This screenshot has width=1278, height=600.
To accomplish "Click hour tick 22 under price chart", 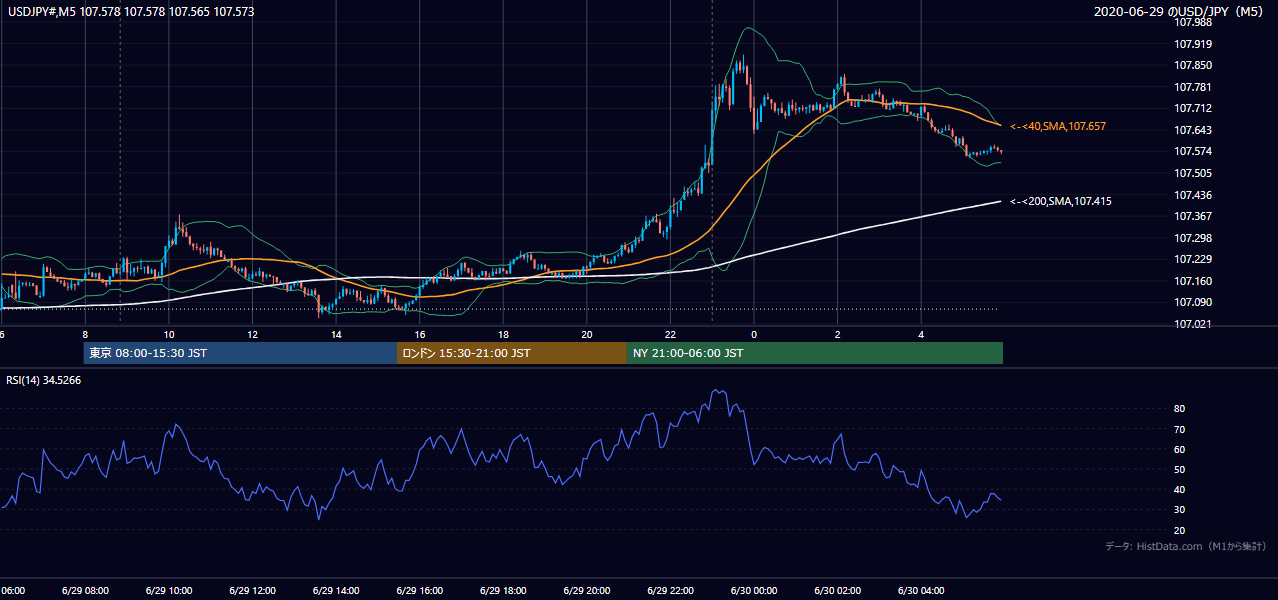I will click(x=670, y=335).
